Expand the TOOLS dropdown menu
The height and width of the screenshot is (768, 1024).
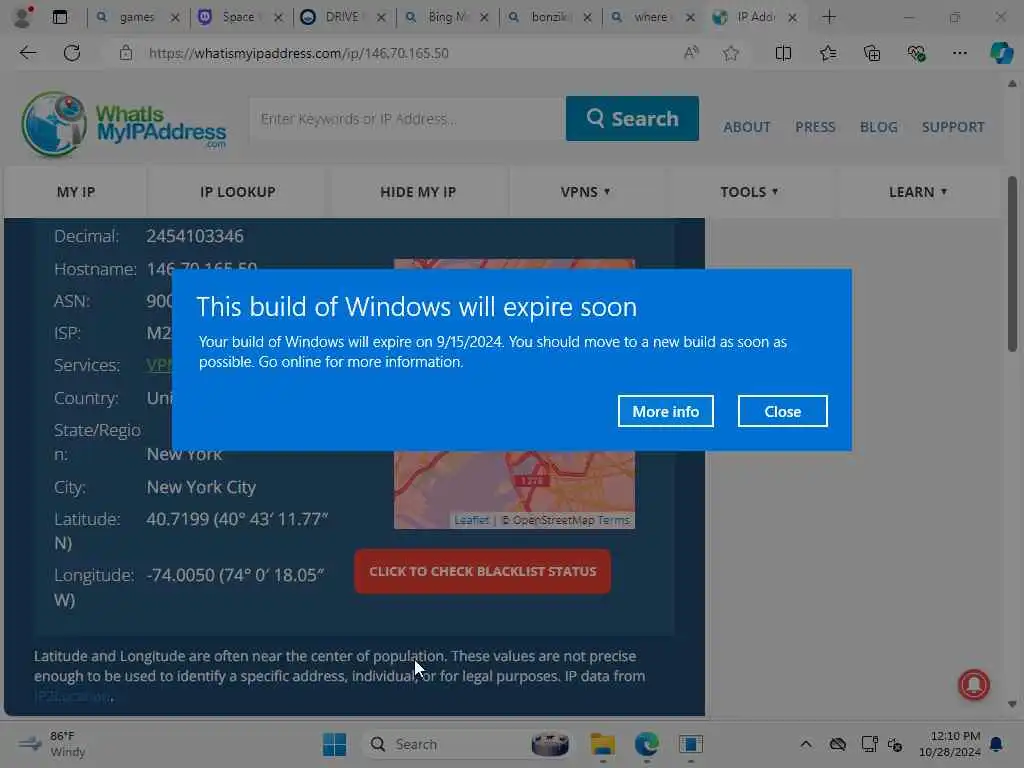[749, 192]
